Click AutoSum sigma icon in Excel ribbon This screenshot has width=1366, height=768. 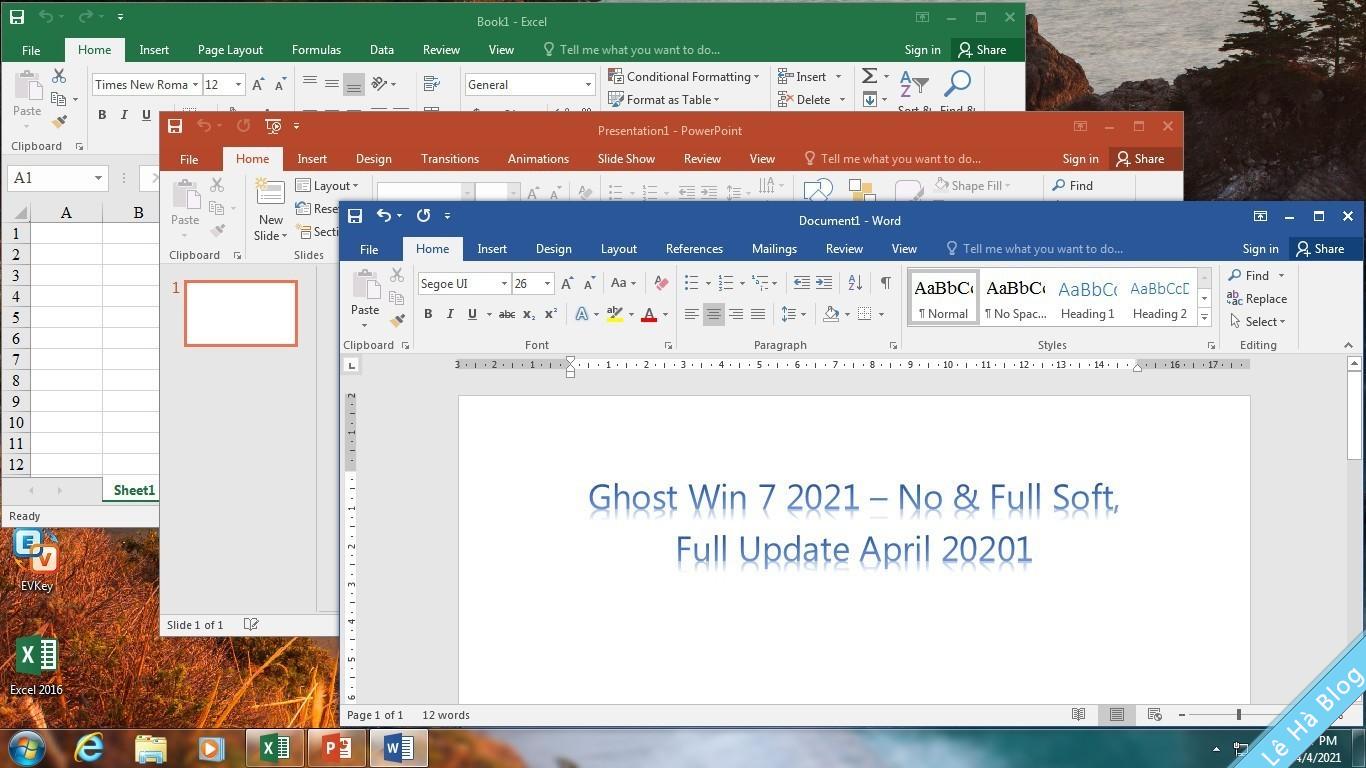869,76
